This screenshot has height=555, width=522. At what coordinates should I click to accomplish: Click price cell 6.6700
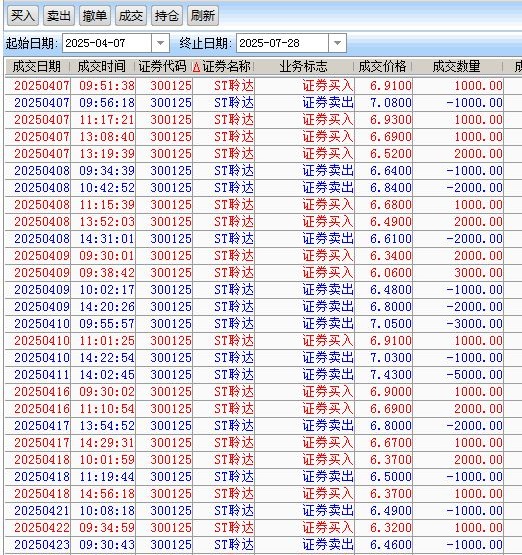pos(391,442)
